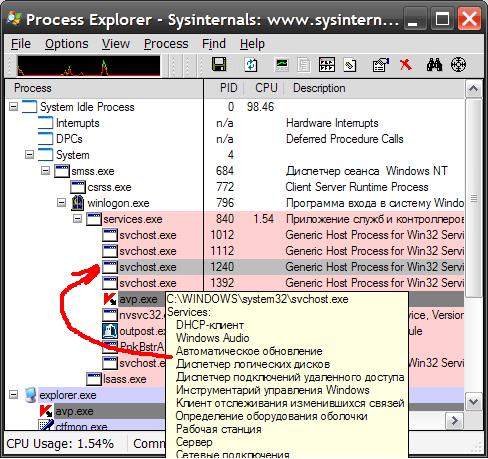Viewport: 488px width, 459px height.
Task: Click the vertical scrollbar down arrow
Action: point(473,402)
